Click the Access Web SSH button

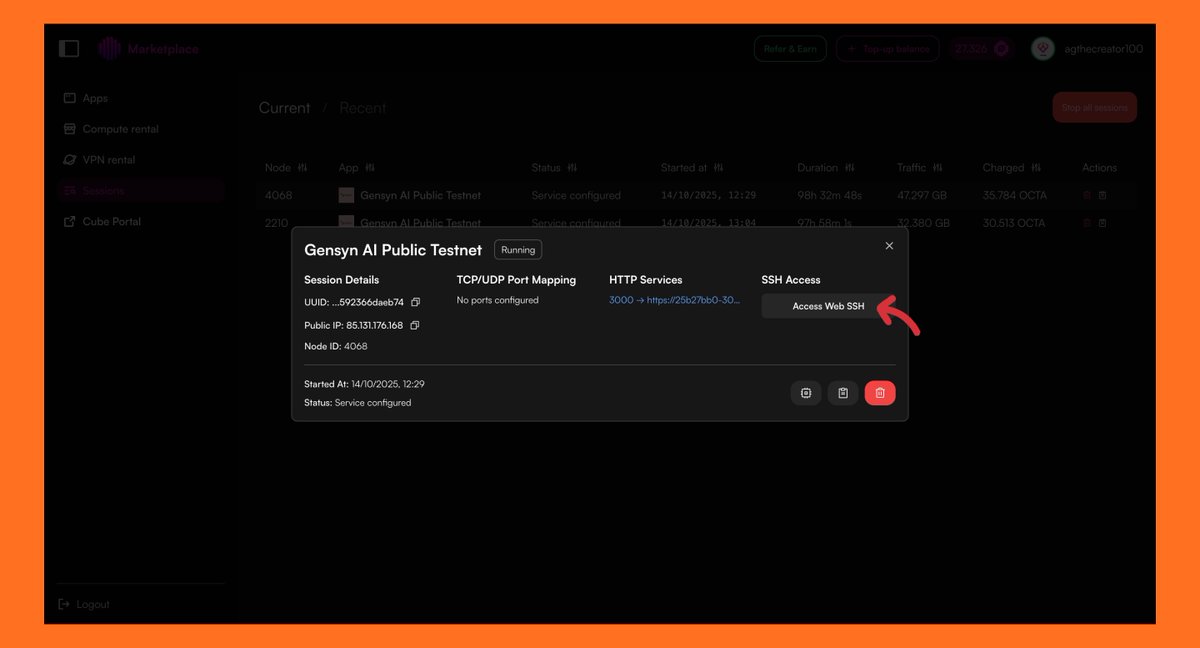pyautogui.click(x=828, y=306)
